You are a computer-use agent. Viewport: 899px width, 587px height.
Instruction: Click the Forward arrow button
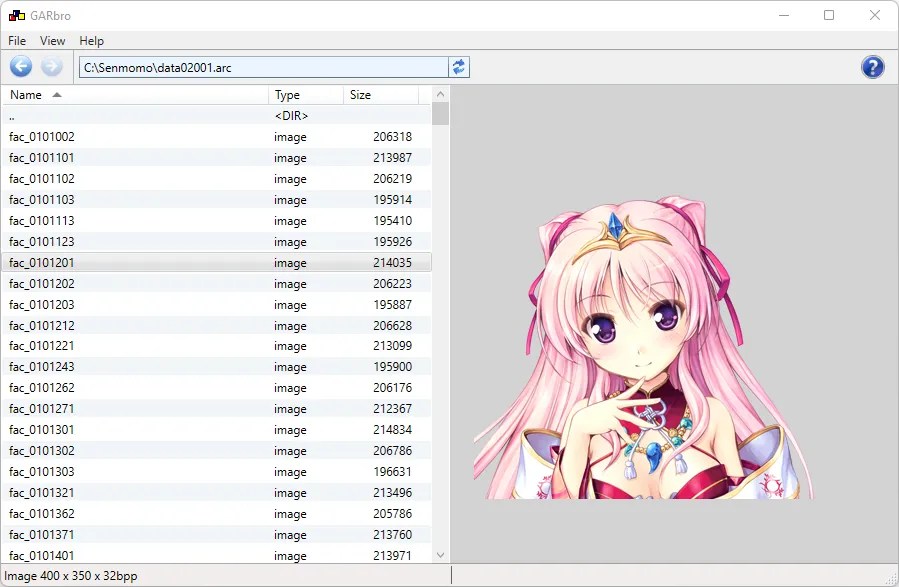pos(52,67)
